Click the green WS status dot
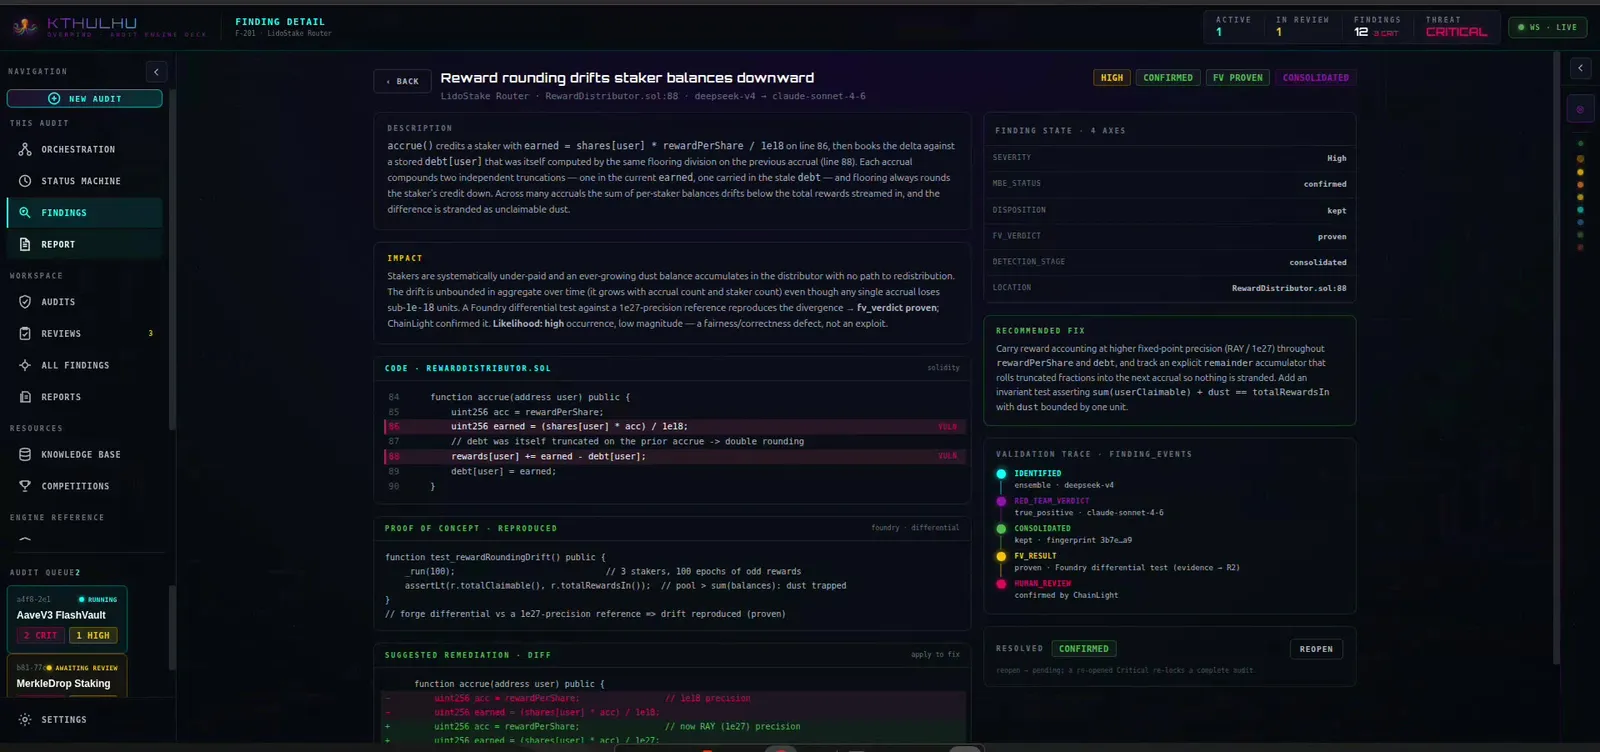This screenshot has width=1600, height=752. pyautogui.click(x=1522, y=28)
